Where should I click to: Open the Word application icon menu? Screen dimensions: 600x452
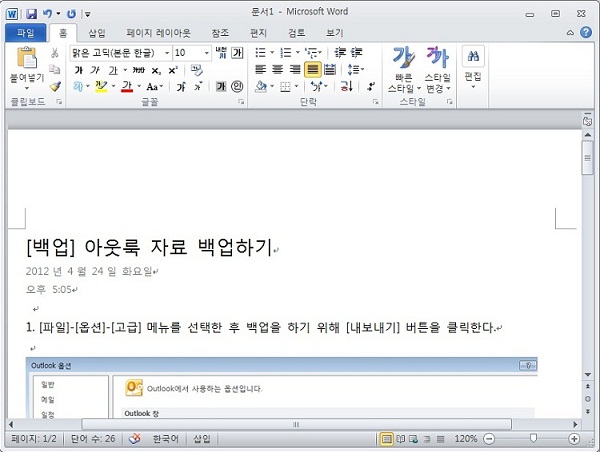click(12, 14)
